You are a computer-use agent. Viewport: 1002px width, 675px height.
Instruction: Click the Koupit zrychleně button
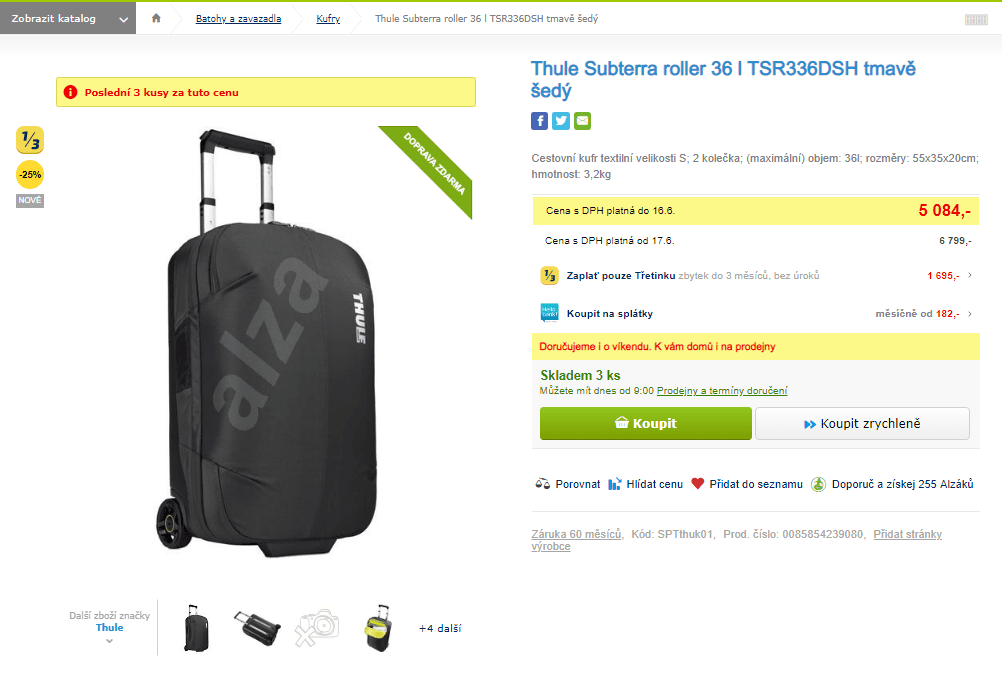tap(862, 423)
